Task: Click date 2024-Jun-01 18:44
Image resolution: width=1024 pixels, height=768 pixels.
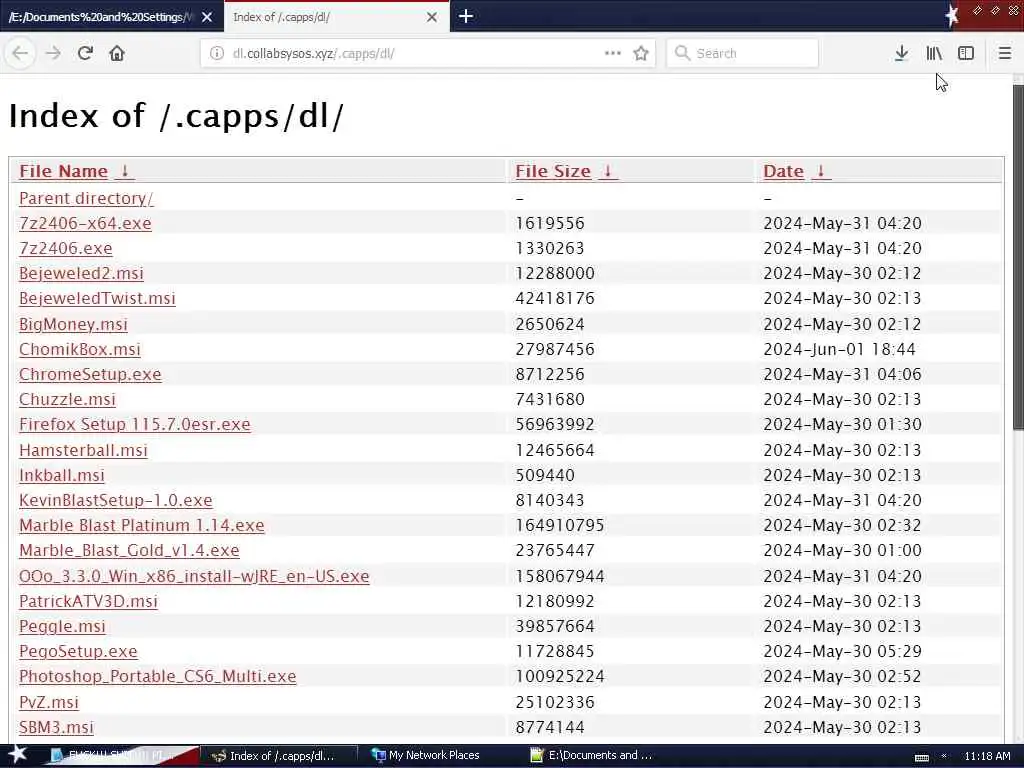Action: pos(839,349)
